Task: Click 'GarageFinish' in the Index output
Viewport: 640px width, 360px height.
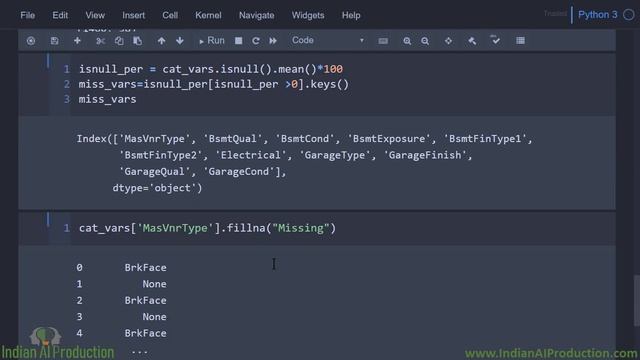Action: [425, 155]
